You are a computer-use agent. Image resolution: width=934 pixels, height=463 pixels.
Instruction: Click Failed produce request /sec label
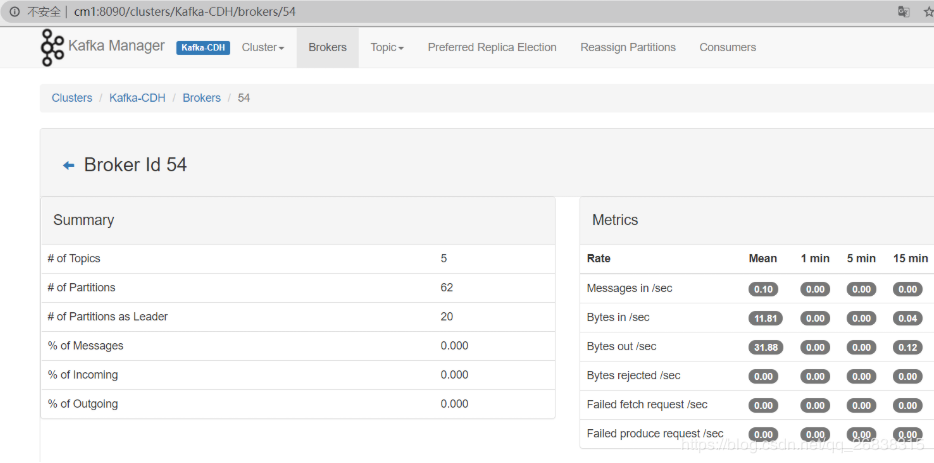tap(655, 434)
